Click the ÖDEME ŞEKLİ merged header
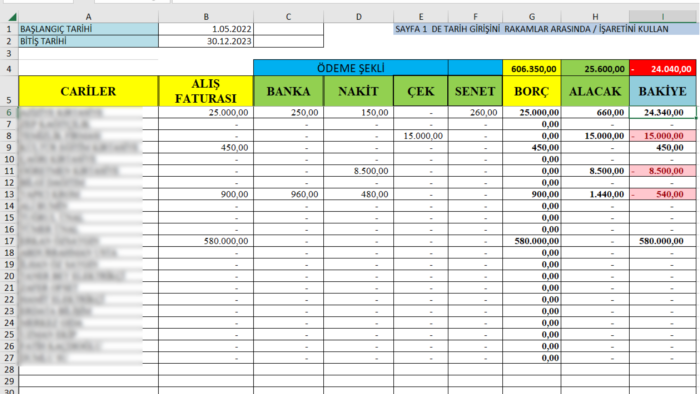The image size is (700, 394). point(350,68)
